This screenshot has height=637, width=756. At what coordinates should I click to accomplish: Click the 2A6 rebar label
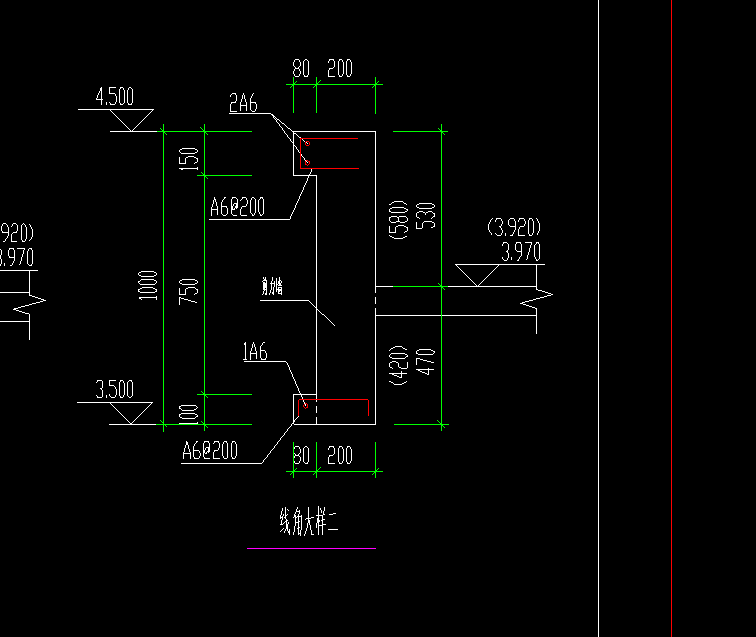pyautogui.click(x=243, y=103)
